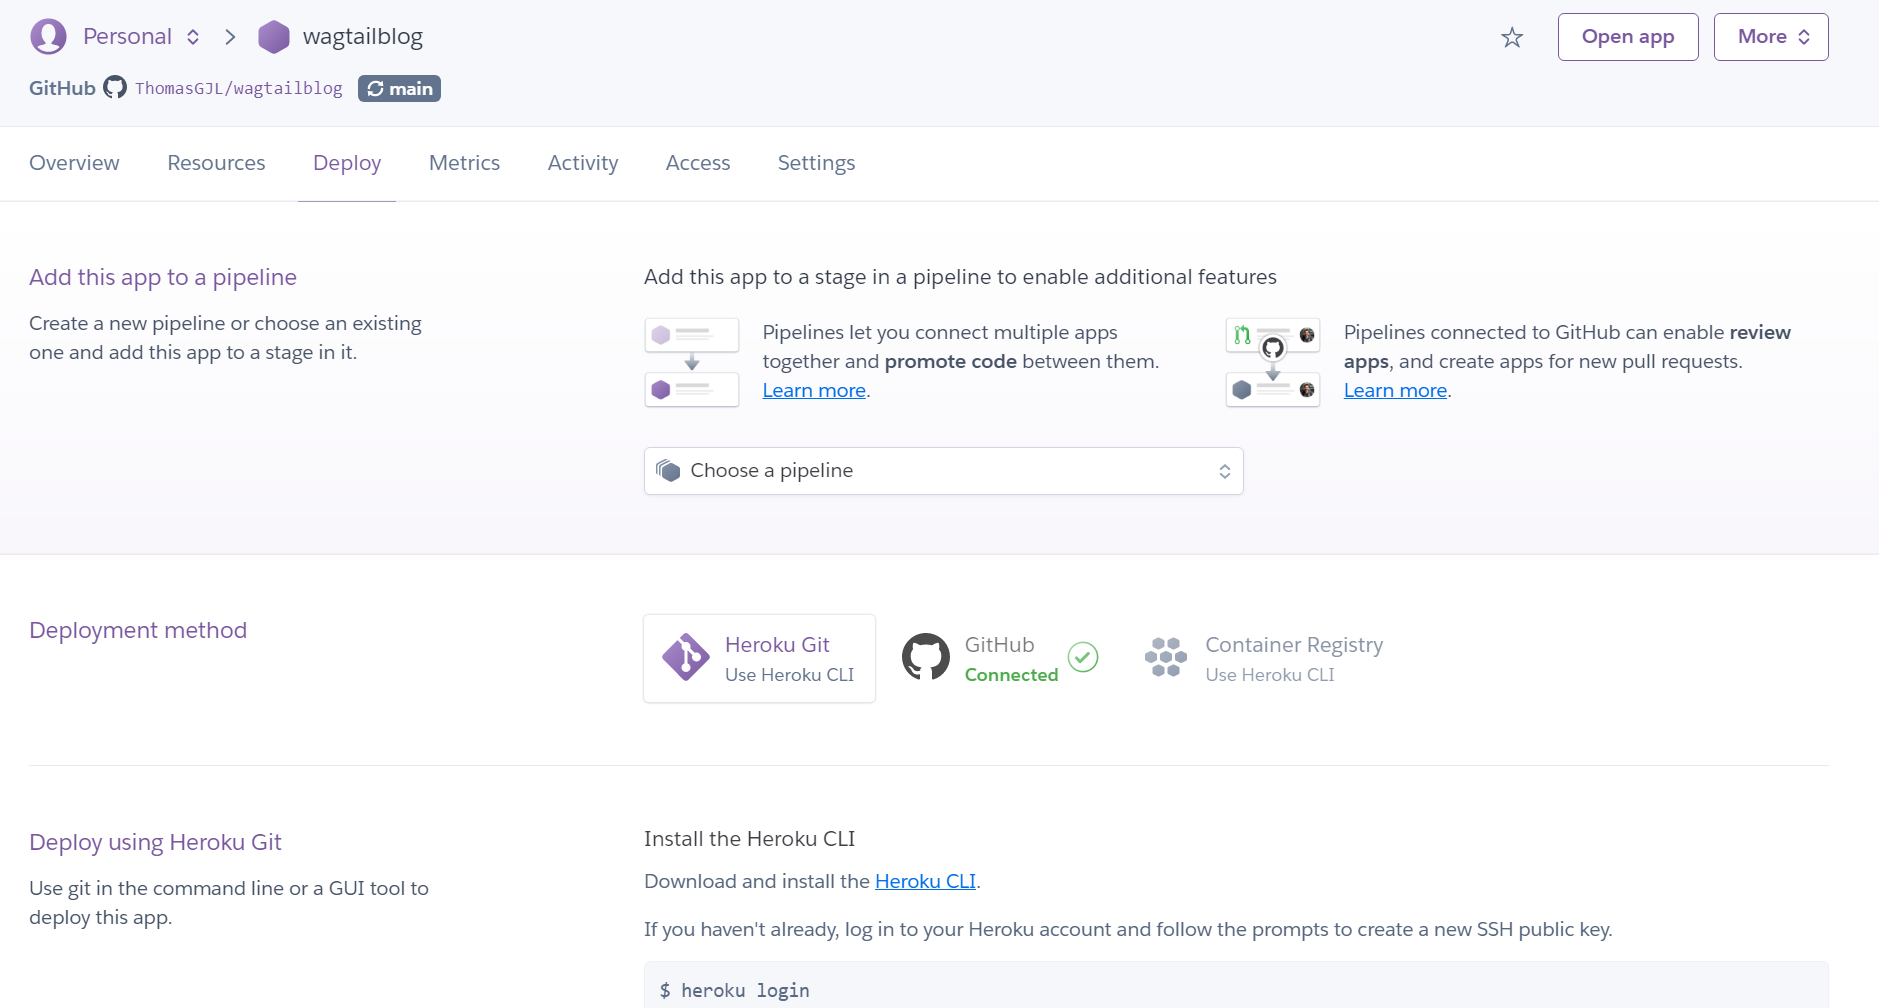Click the 'Add this app to a pipeline' heading
This screenshot has width=1879, height=1008.
tap(163, 277)
